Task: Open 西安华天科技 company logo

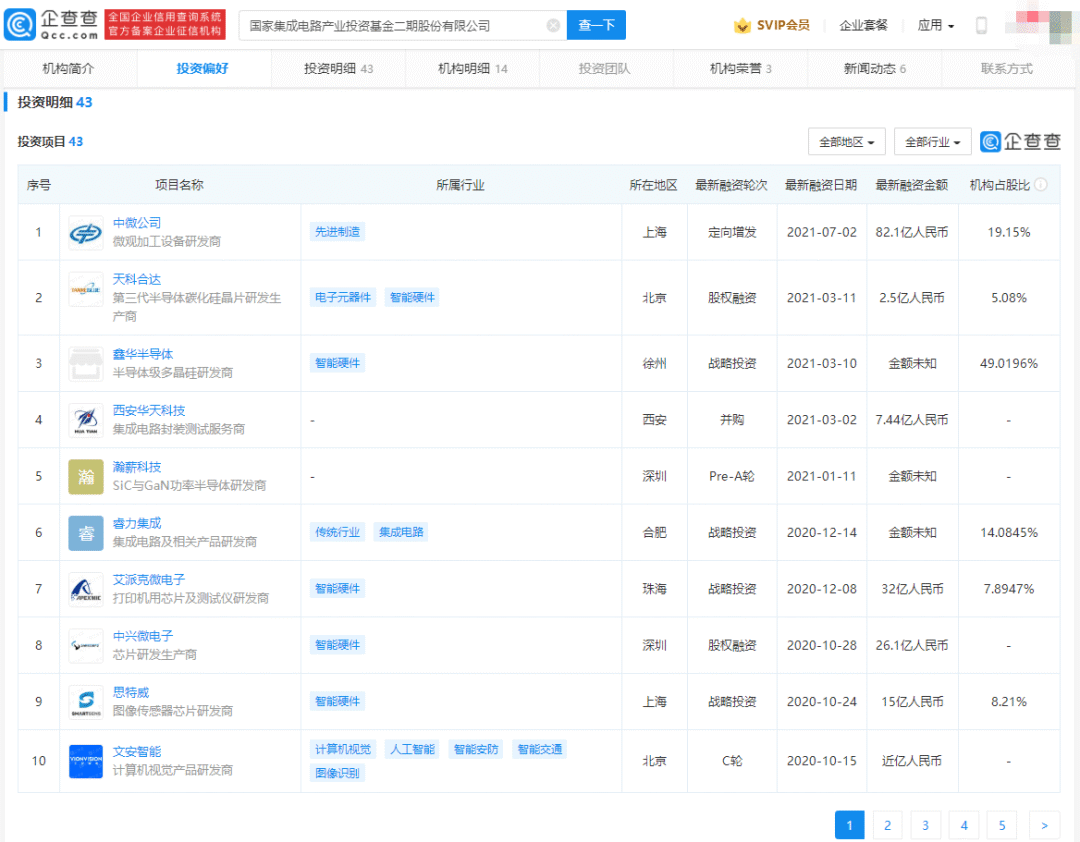Action: [x=86, y=420]
